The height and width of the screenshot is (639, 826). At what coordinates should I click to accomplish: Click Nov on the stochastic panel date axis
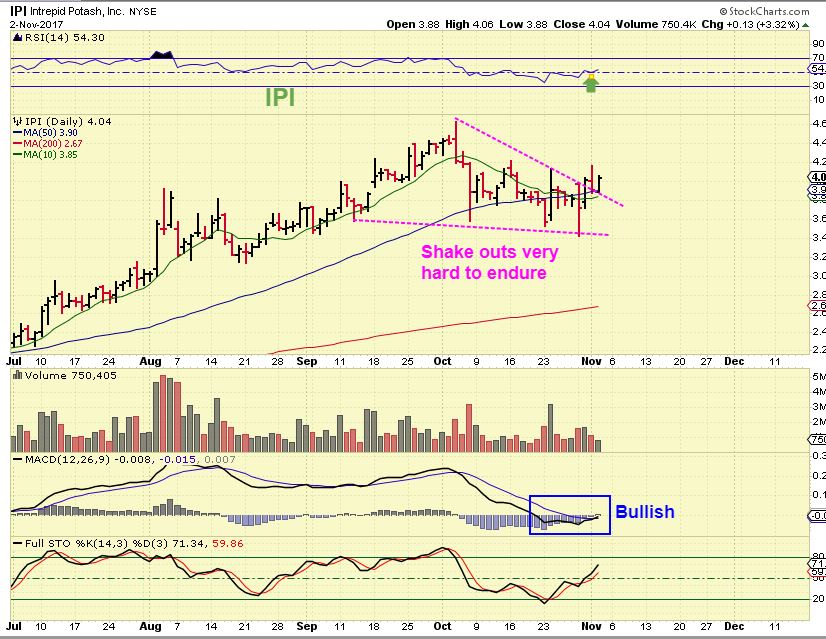591,626
